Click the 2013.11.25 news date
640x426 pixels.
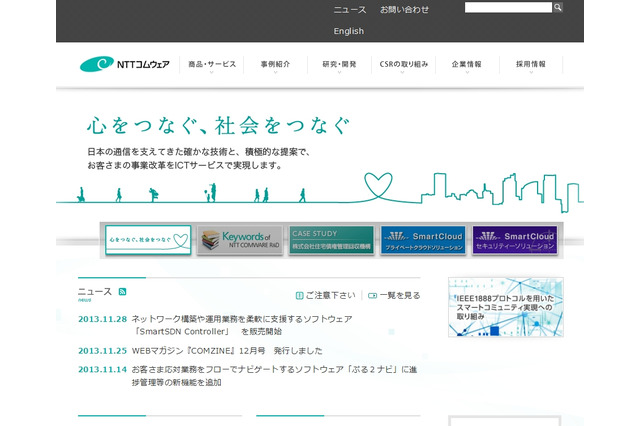click(102, 351)
